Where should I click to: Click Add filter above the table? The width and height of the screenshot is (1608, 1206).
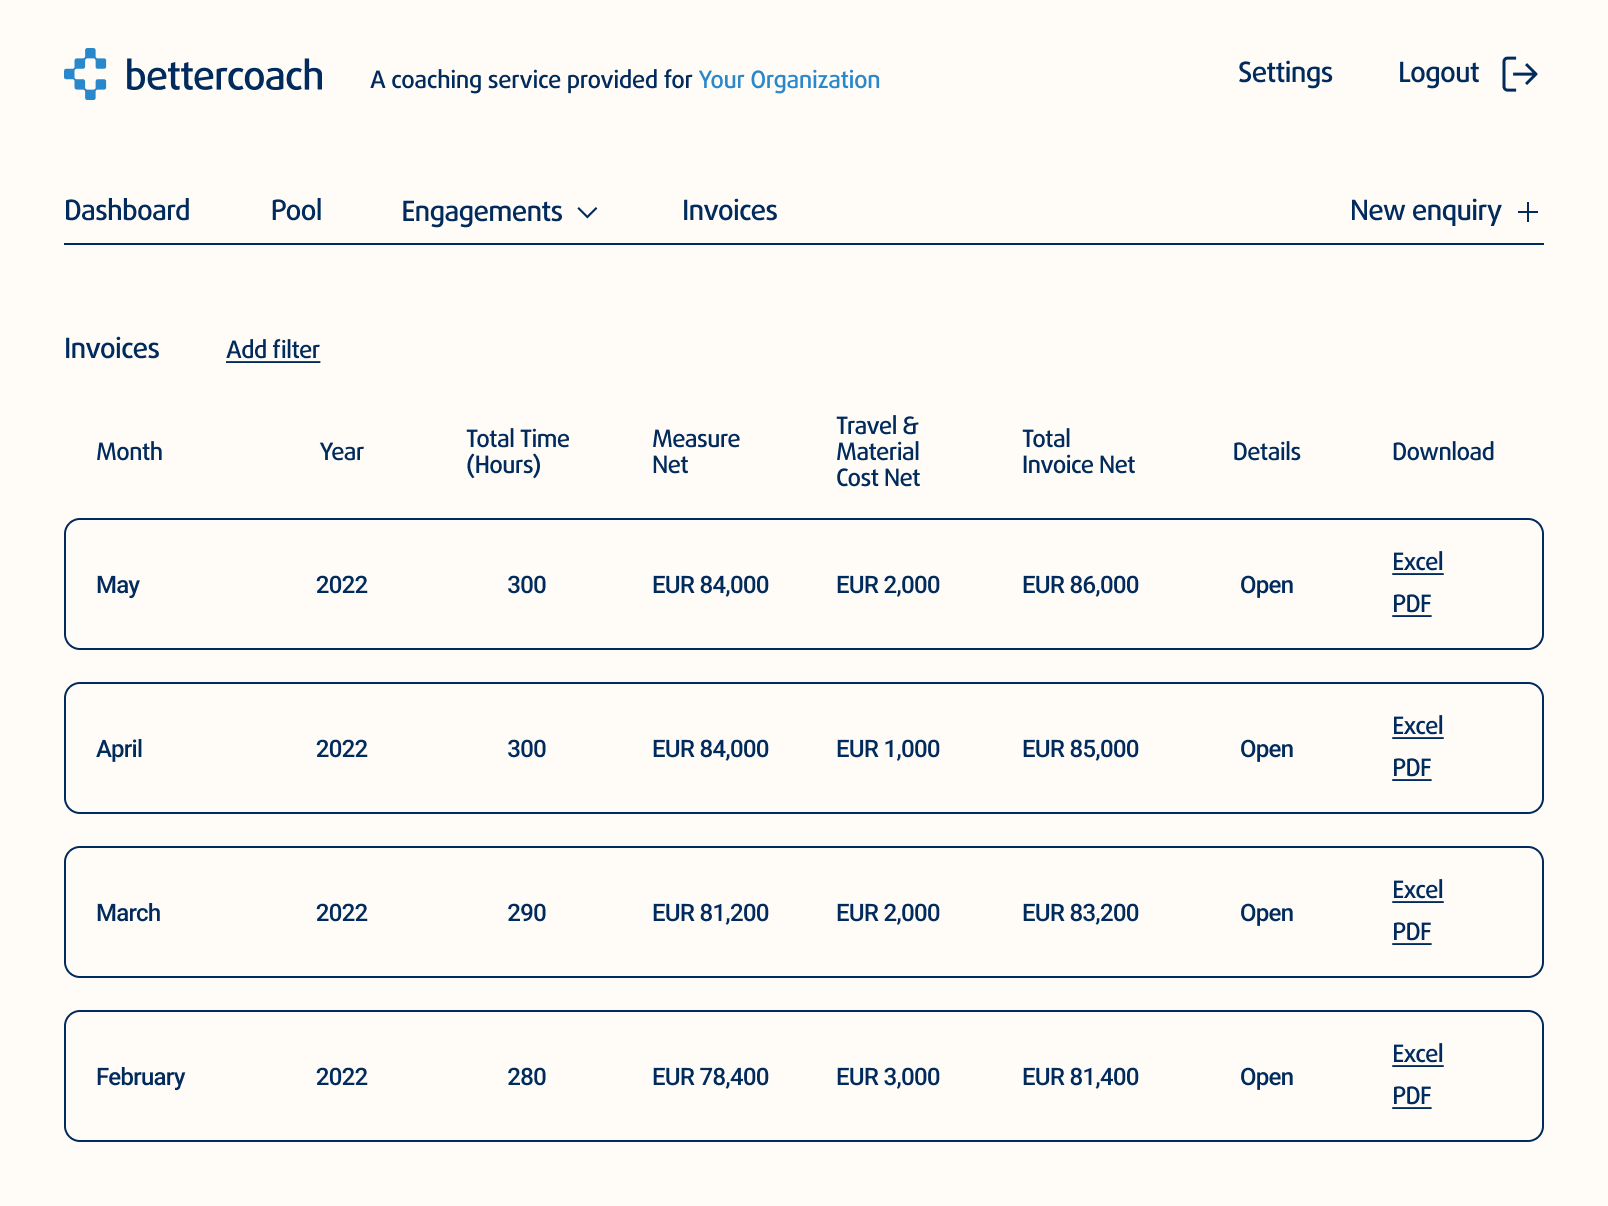272,350
